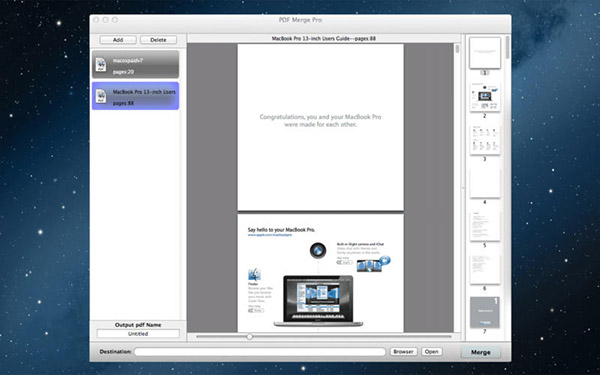Select page 5 thumbnail
Viewport: 600px width, 375px height.
click(x=485, y=226)
